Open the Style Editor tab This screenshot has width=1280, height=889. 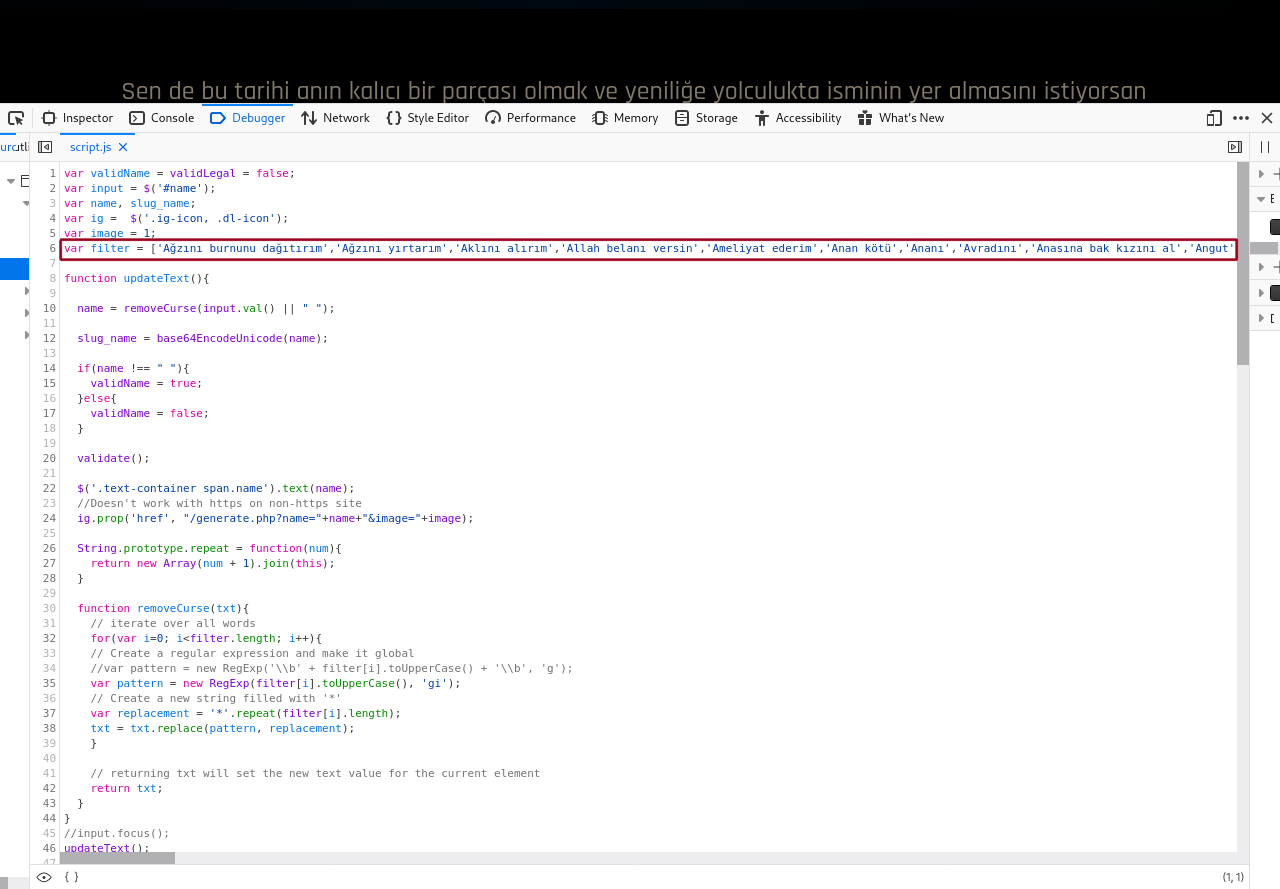pos(428,118)
